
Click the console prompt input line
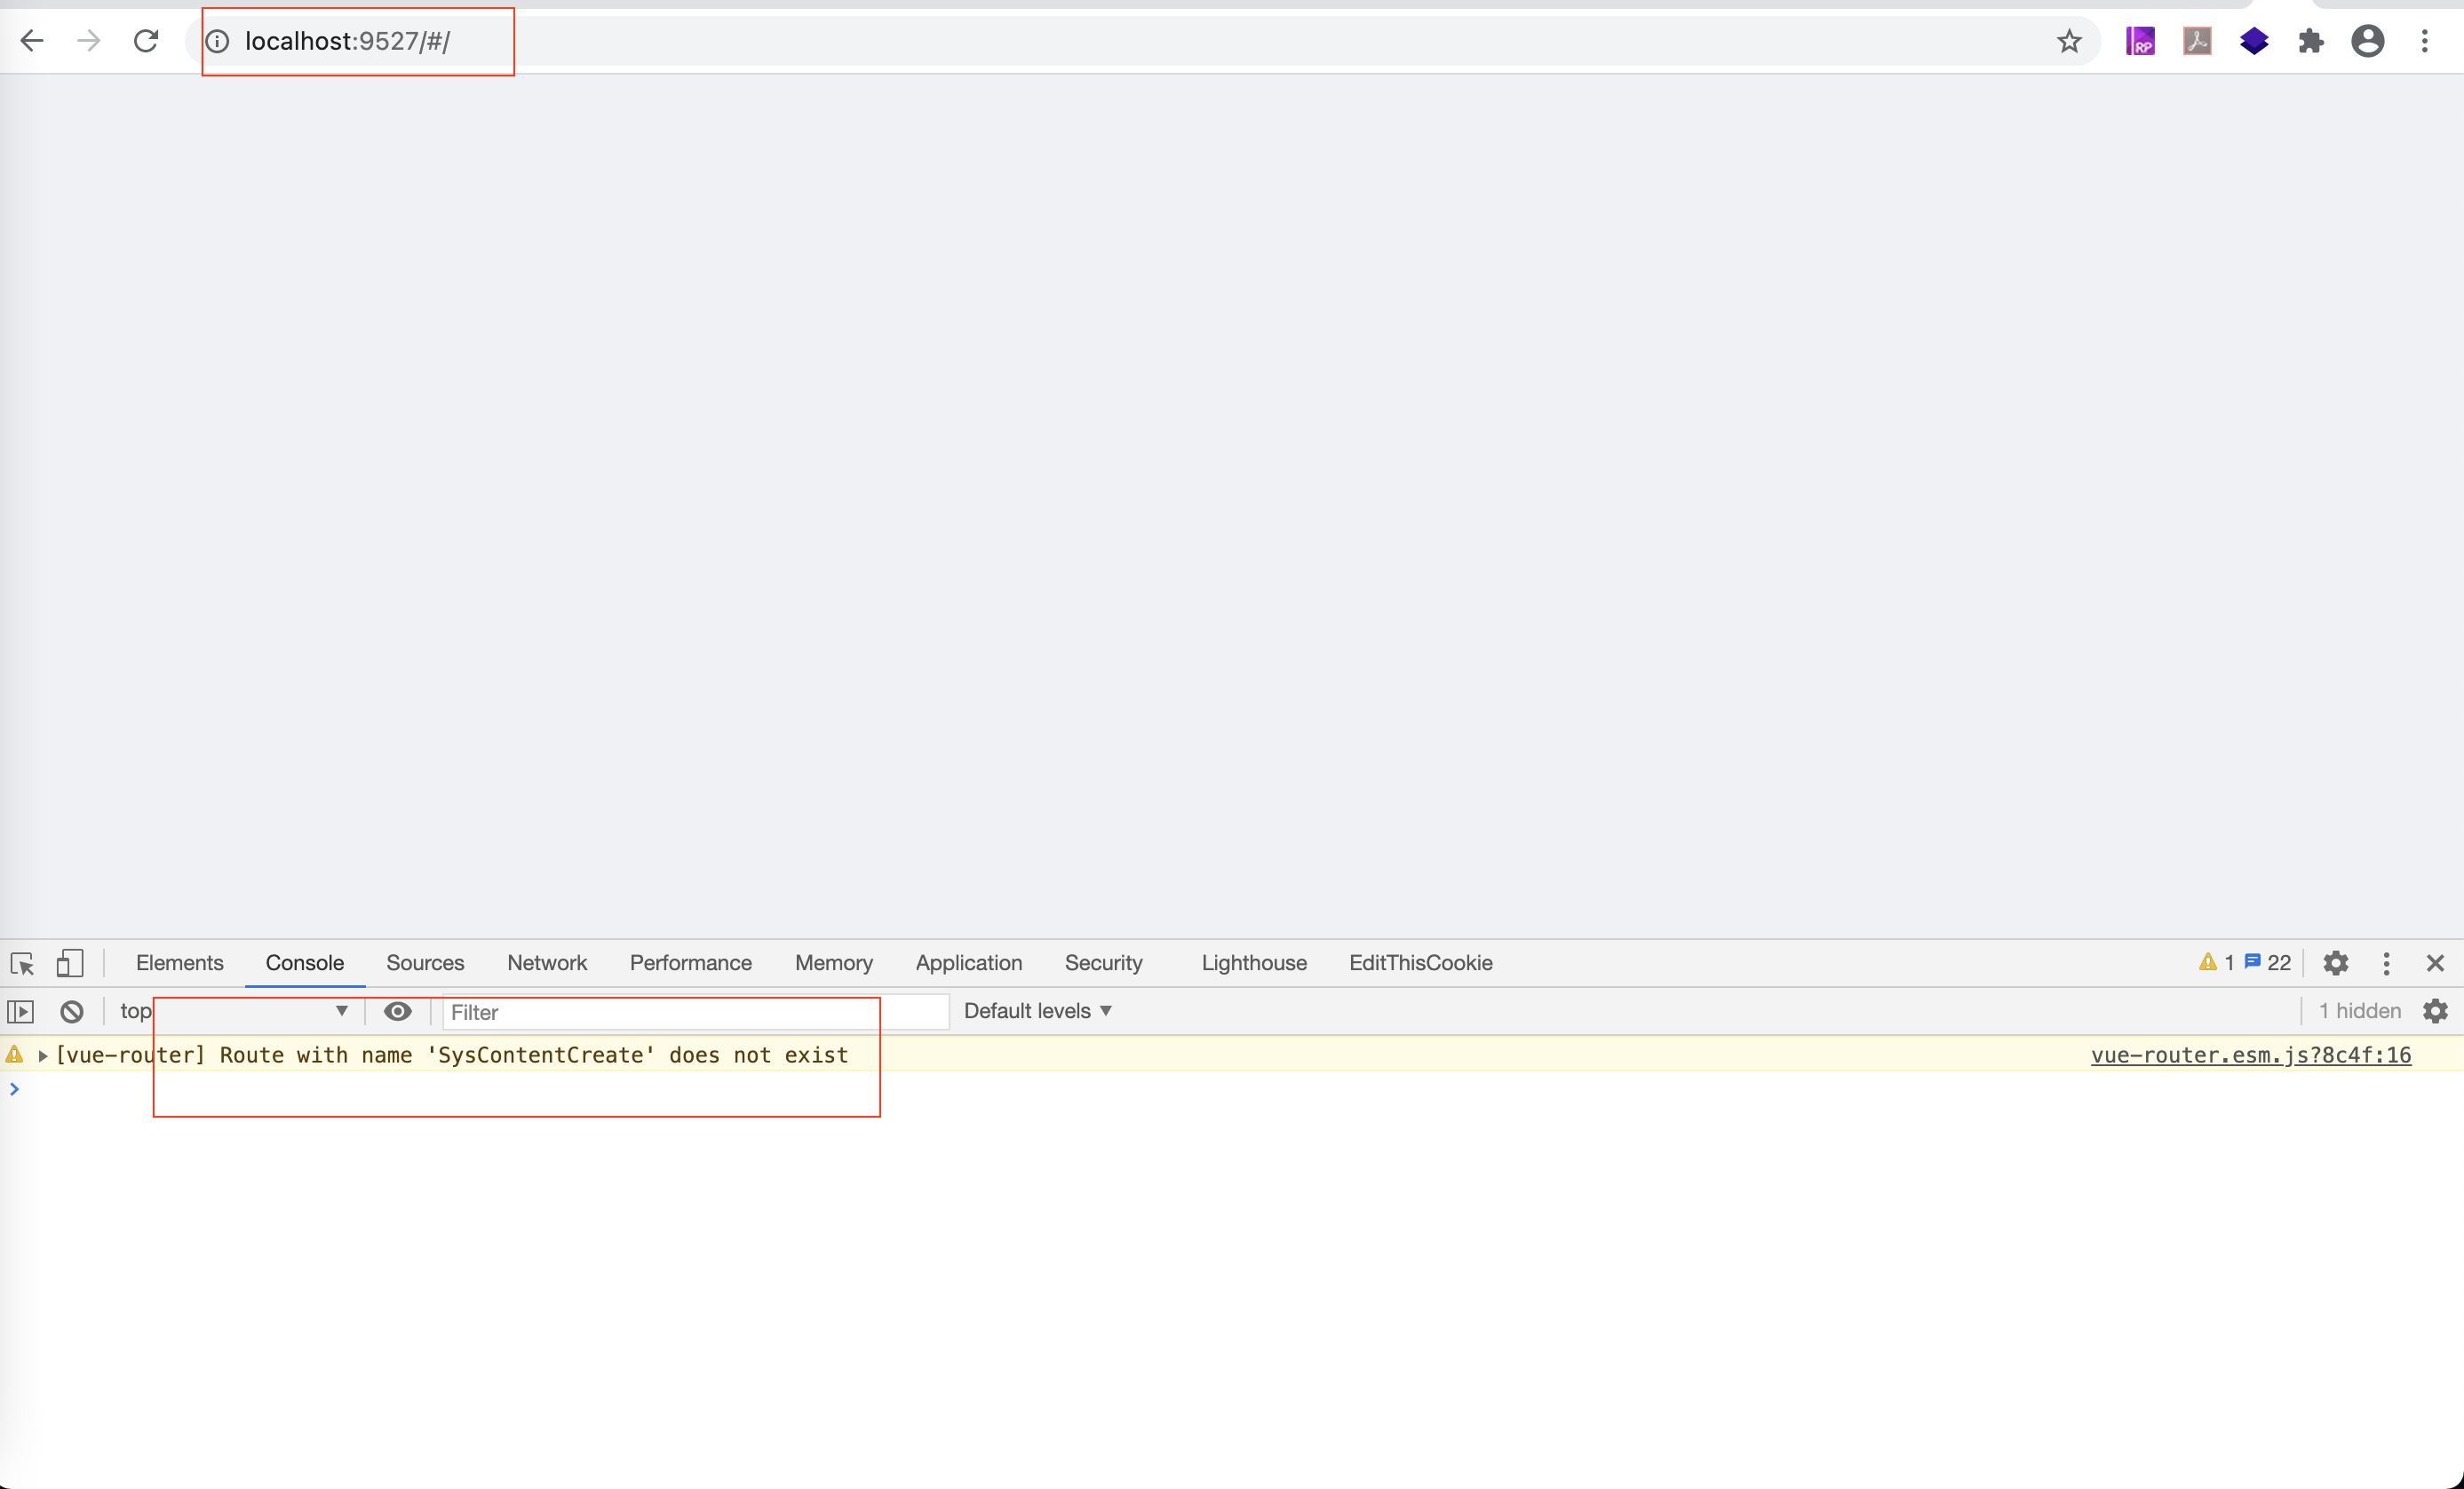coord(1232,1089)
